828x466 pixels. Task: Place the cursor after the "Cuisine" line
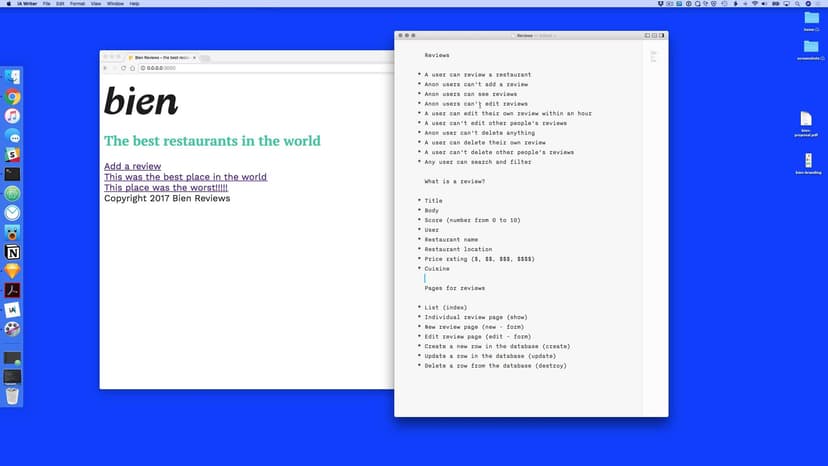[x=451, y=269]
